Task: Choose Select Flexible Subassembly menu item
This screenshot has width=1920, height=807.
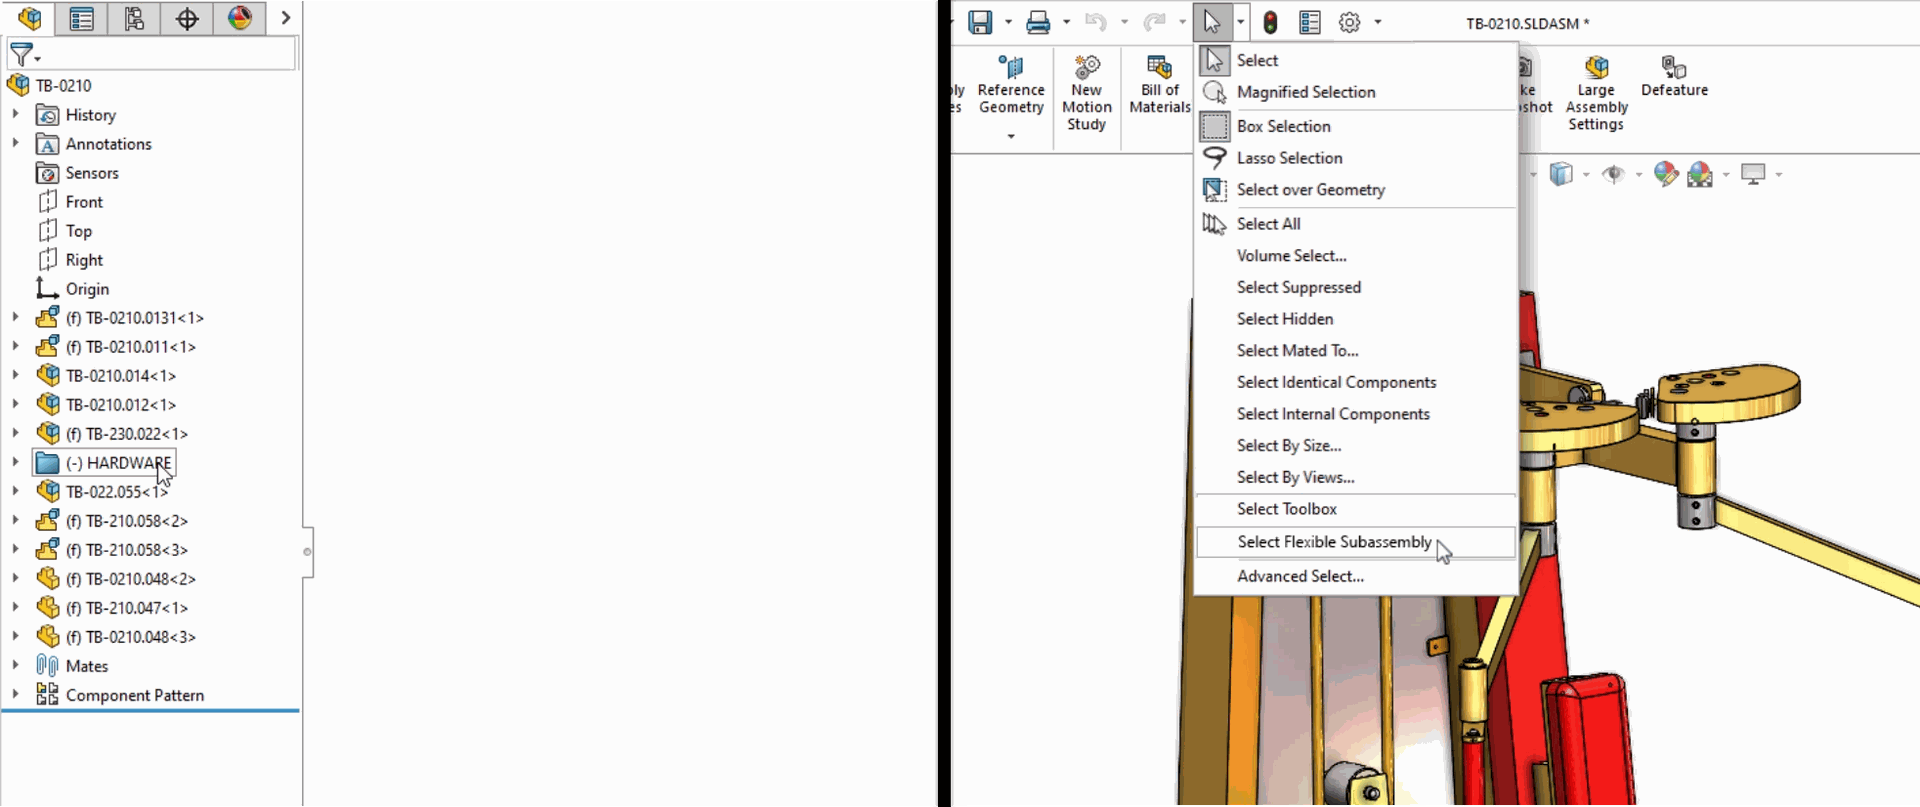Action: coord(1334,542)
